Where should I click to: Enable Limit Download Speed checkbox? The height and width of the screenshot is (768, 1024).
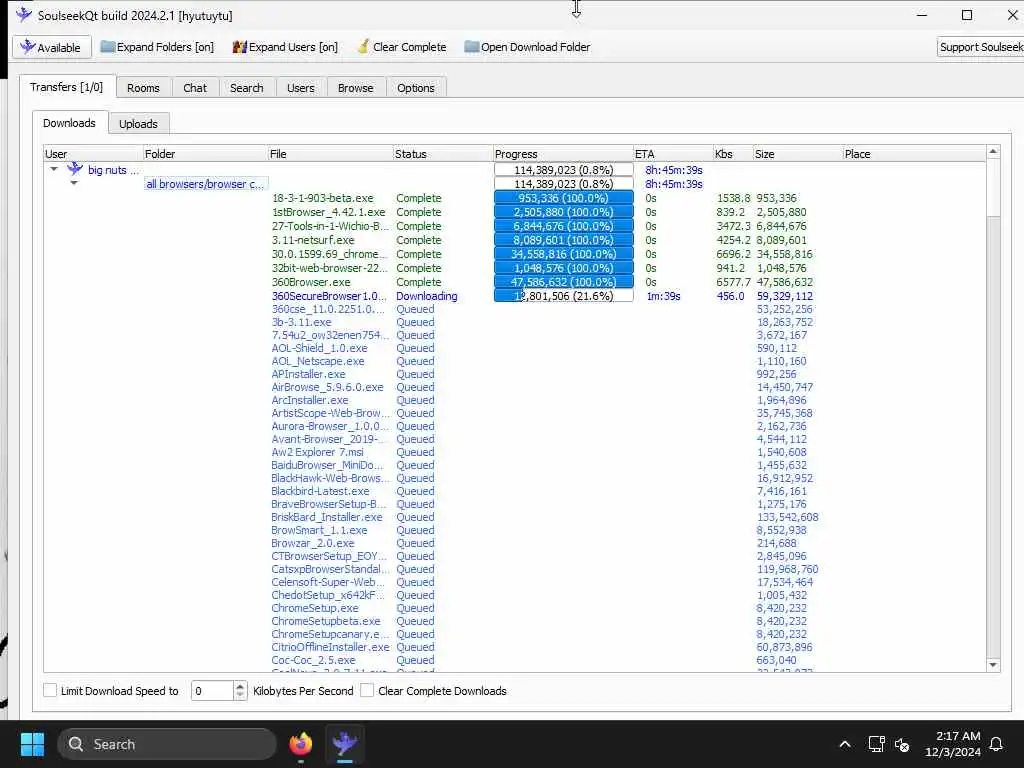tap(50, 690)
